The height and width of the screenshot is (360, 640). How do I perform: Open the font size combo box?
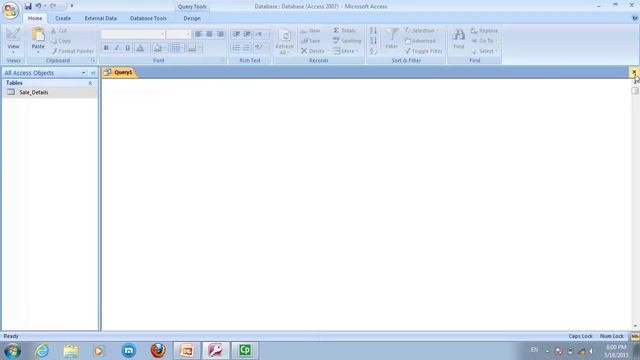(178, 34)
